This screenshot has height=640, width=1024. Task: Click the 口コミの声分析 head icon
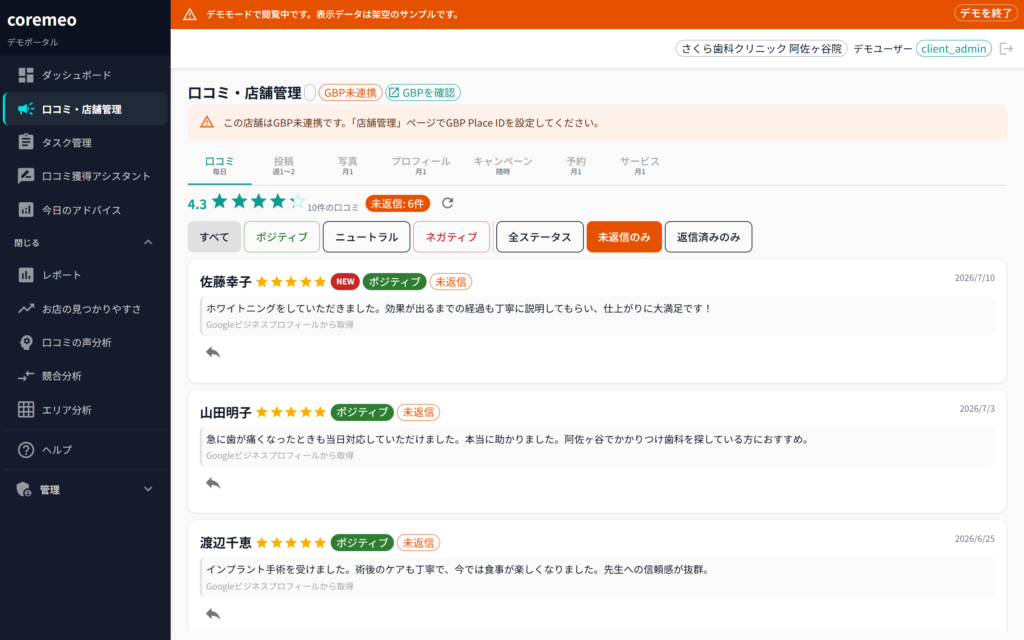coord(25,342)
